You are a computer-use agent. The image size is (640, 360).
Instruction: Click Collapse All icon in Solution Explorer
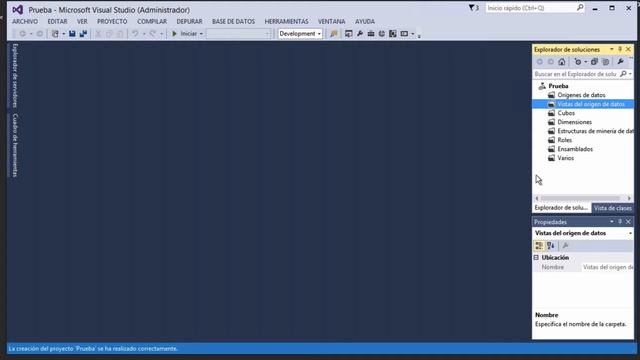click(594, 62)
